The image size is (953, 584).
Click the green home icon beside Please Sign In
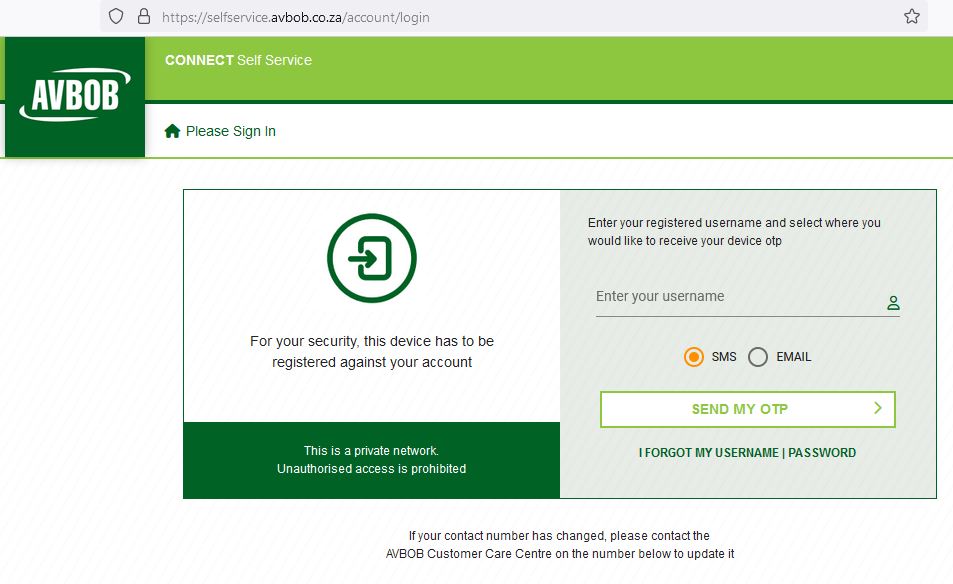pos(172,130)
